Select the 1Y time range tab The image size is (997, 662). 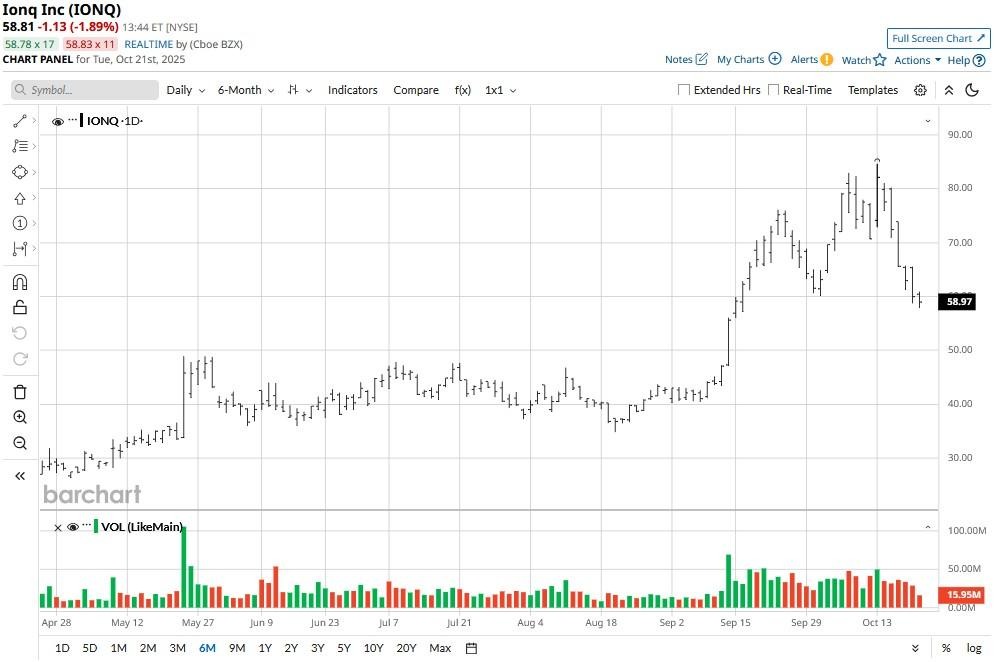[x=264, y=648]
